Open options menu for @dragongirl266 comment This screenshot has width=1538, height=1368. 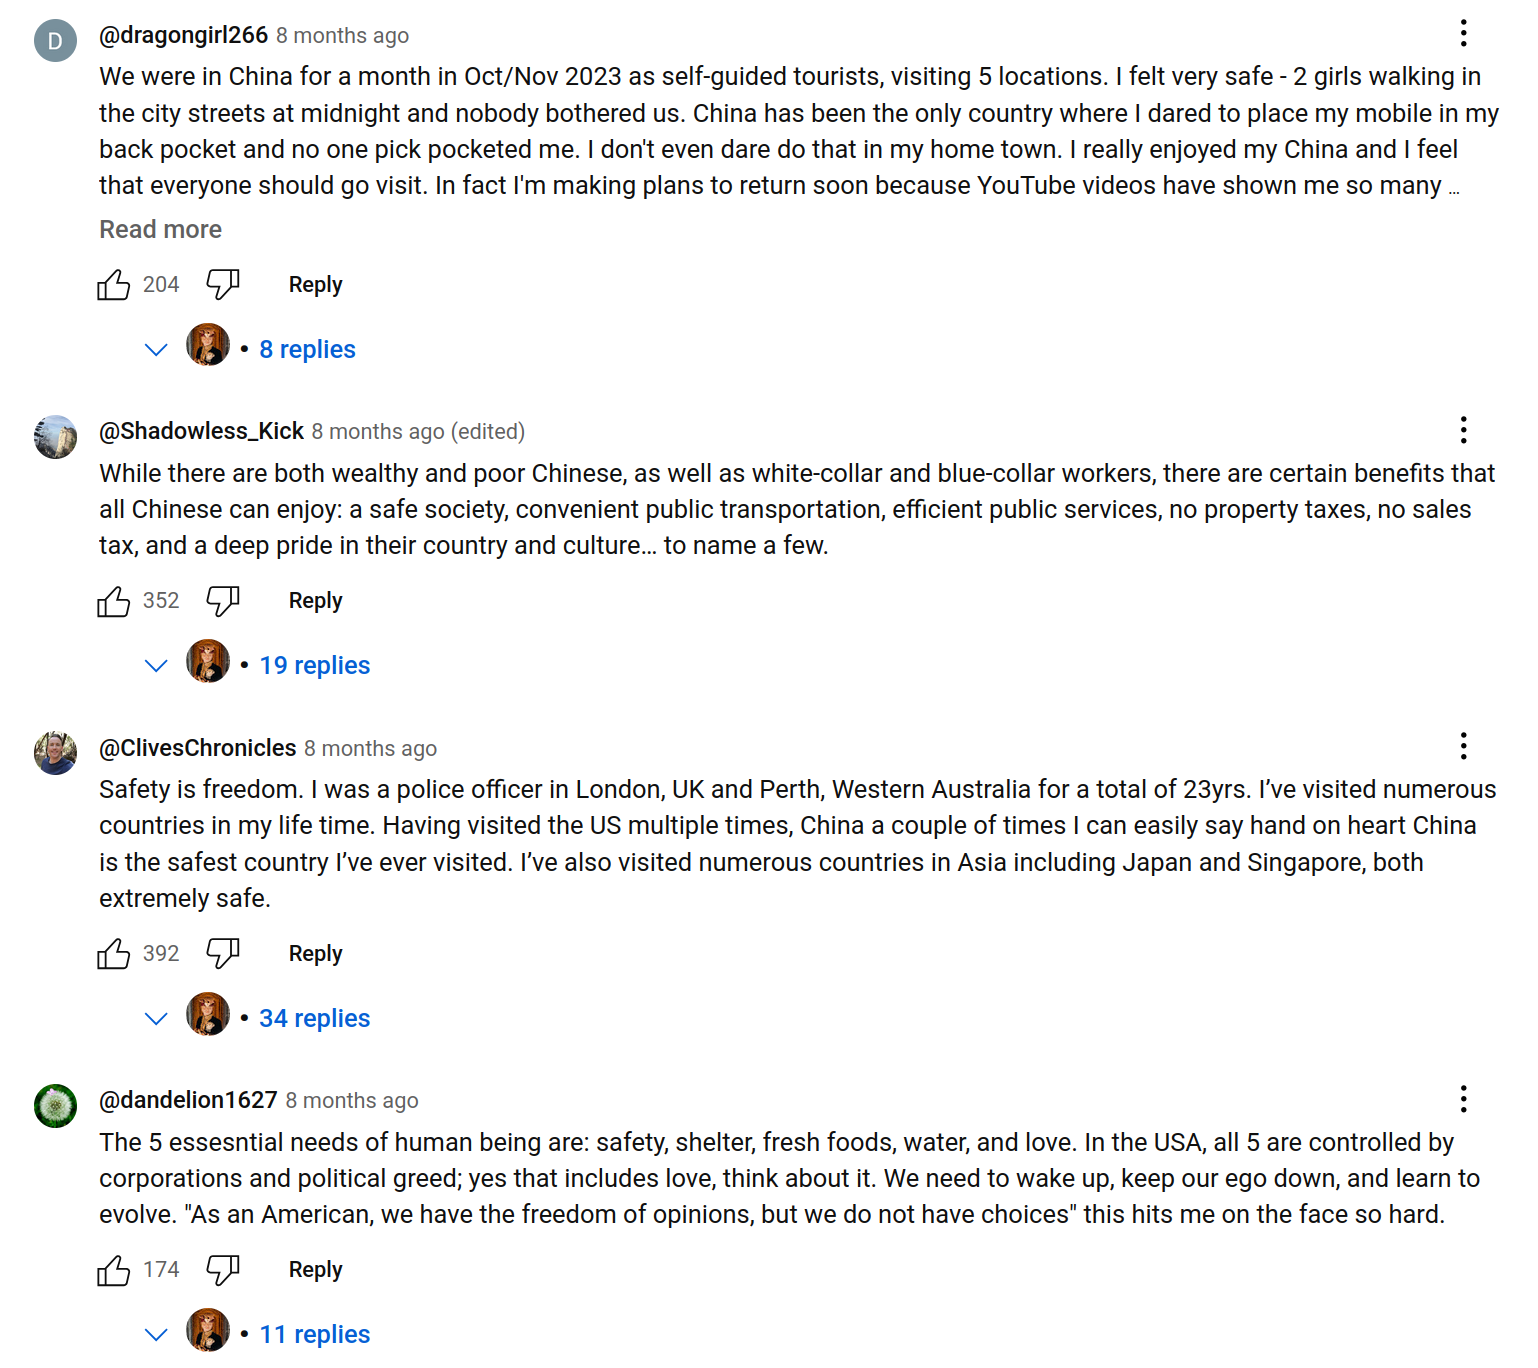coord(1463,34)
